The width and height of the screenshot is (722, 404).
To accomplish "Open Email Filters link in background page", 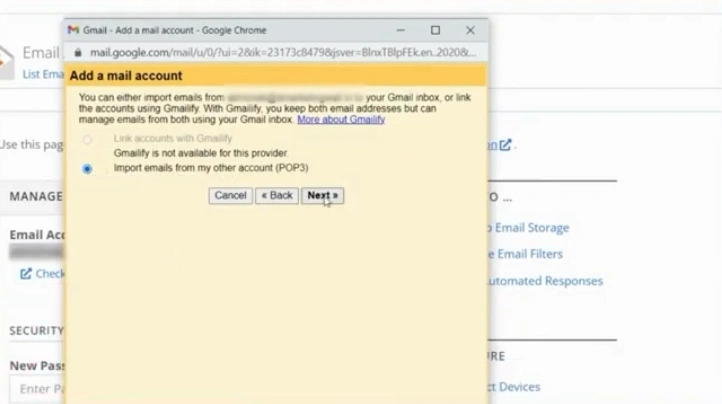I will pos(525,254).
